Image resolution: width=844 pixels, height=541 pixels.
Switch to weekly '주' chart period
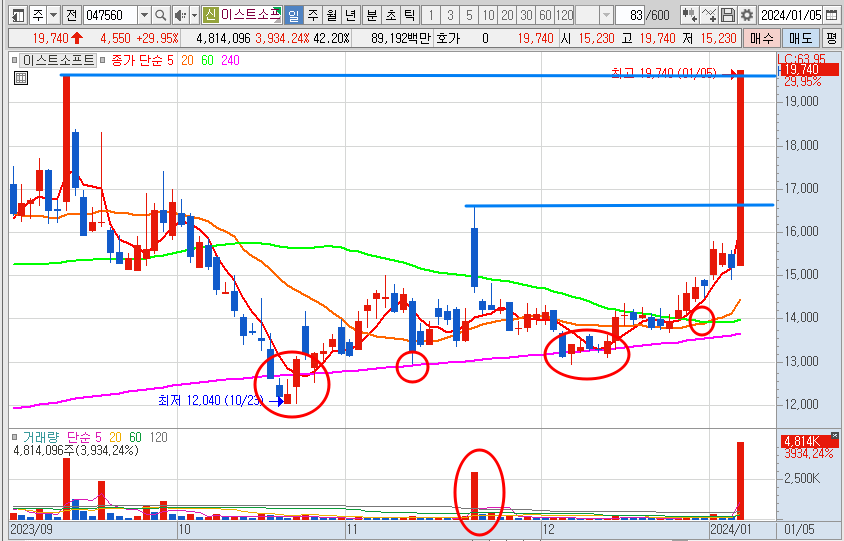pos(313,15)
